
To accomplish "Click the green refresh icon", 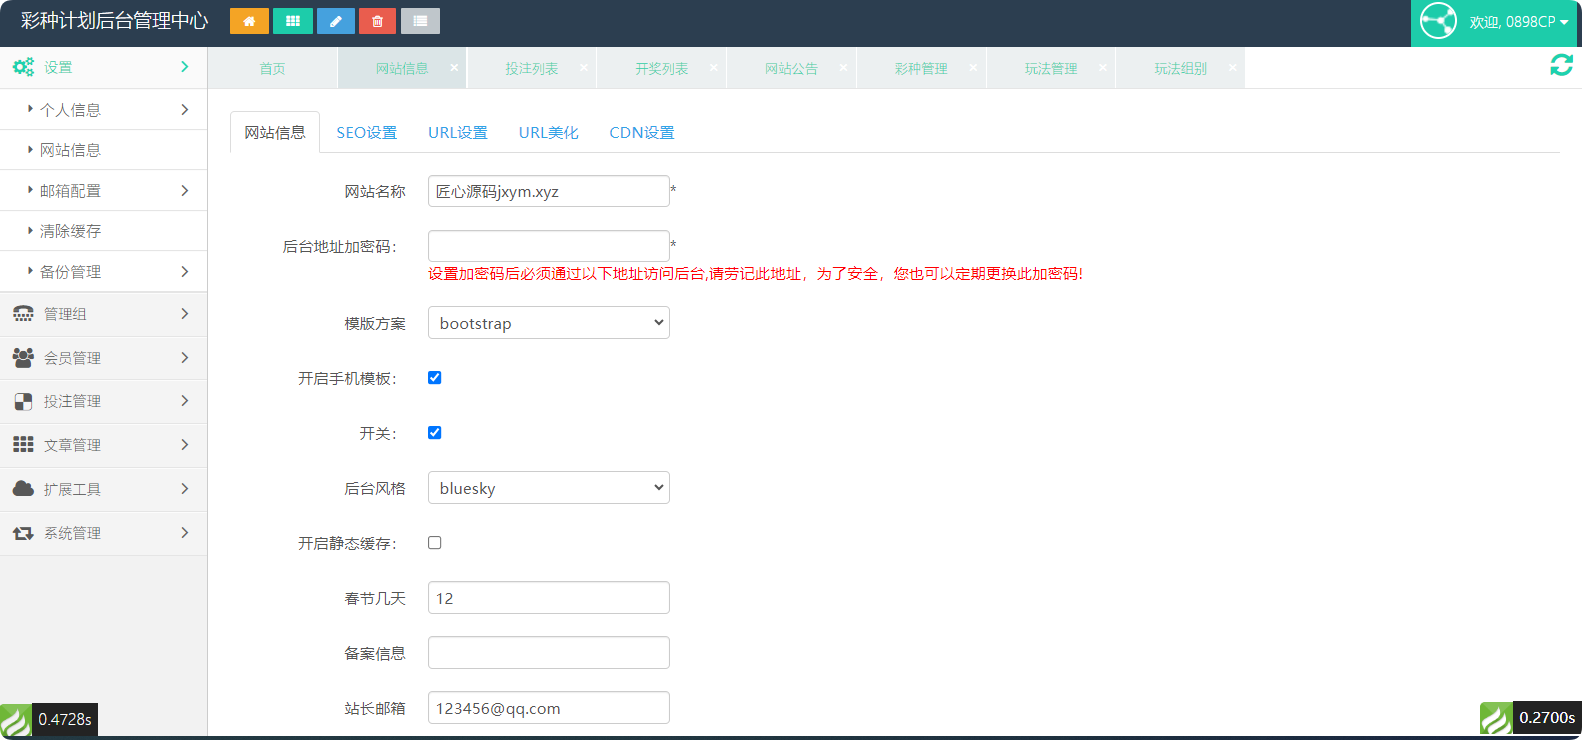I will tap(1561, 65).
